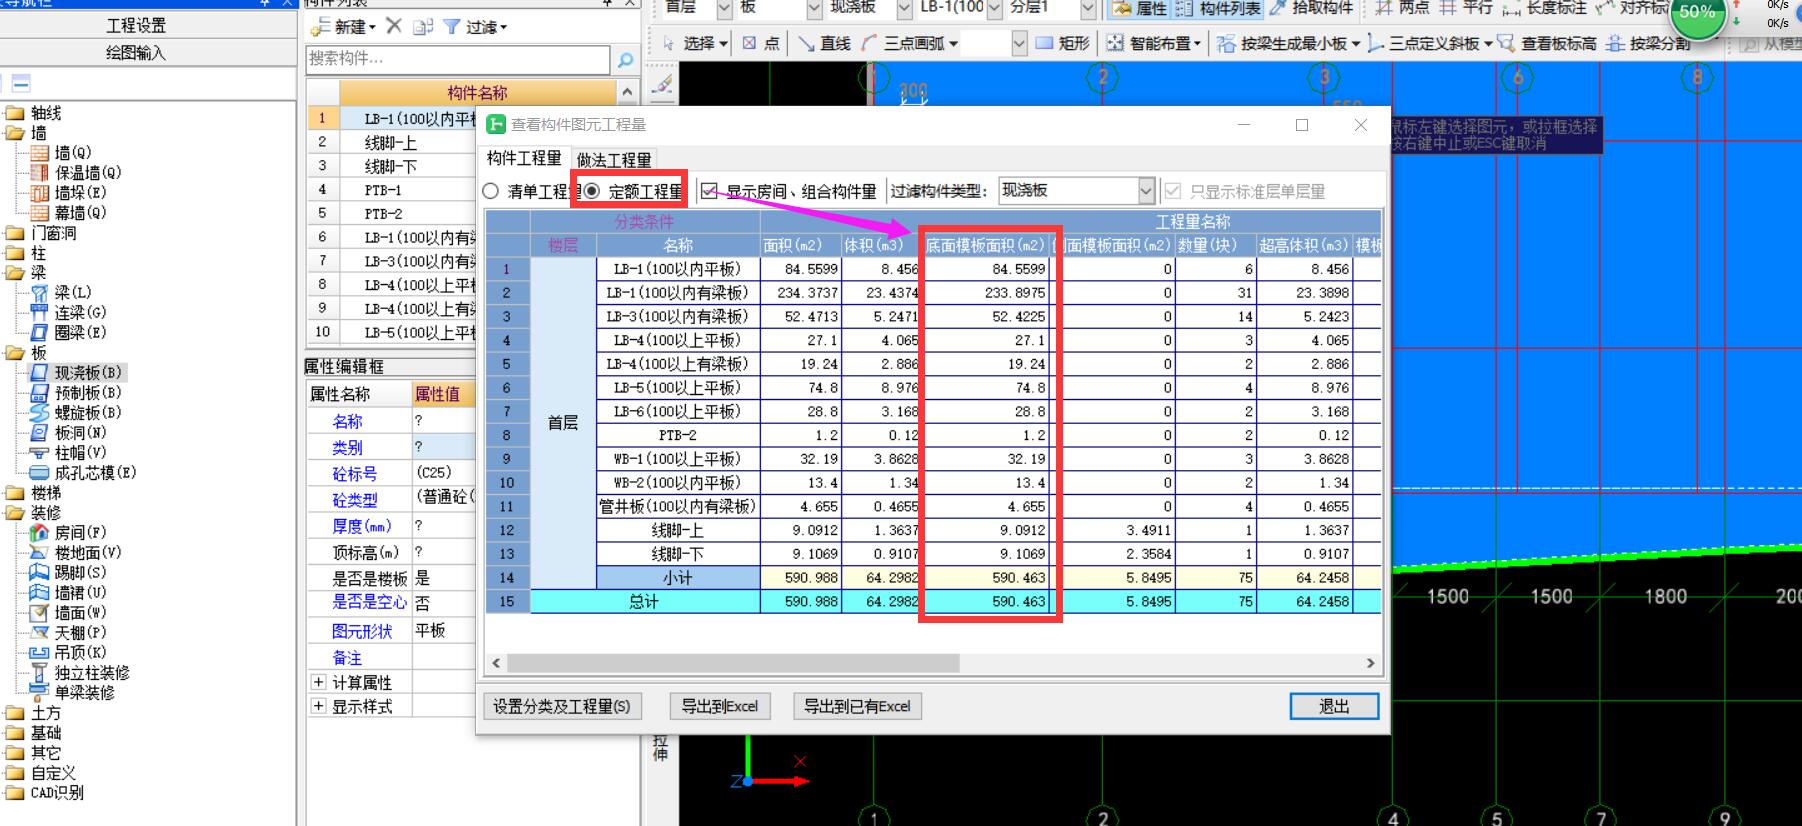Open the 绘图输入 navigation section
Image resolution: width=1802 pixels, height=826 pixels.
[136, 53]
